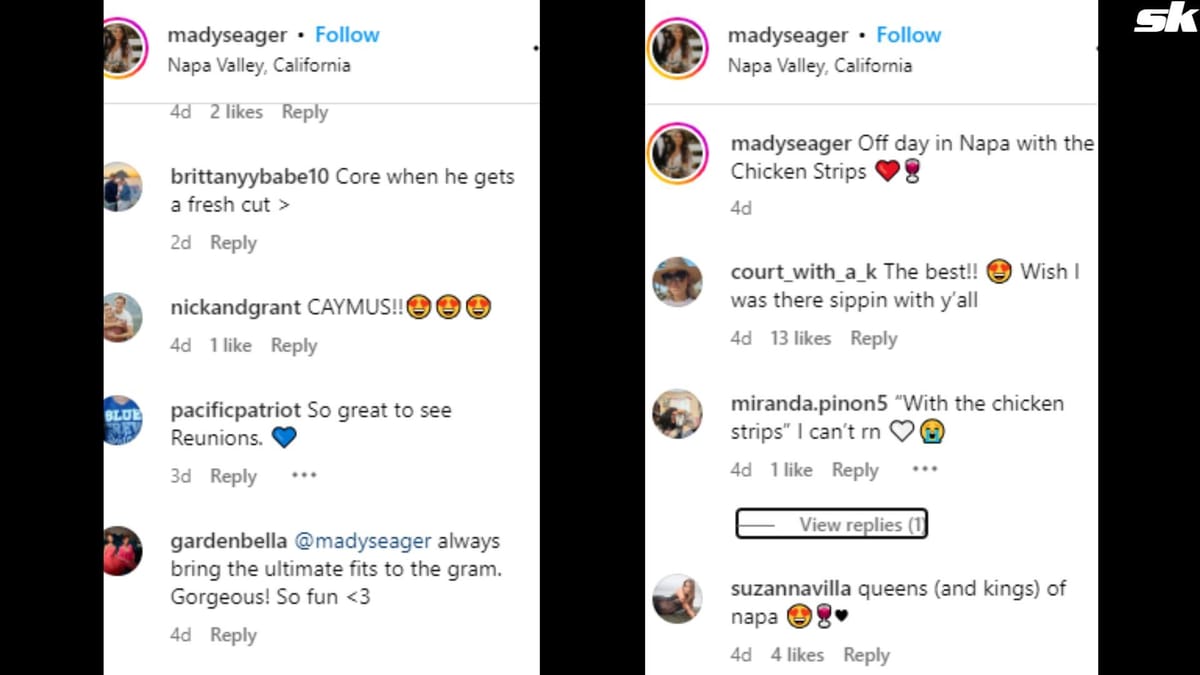The height and width of the screenshot is (675, 1200).
Task: Open pacificpatriot's profile avatar
Action: point(123,421)
